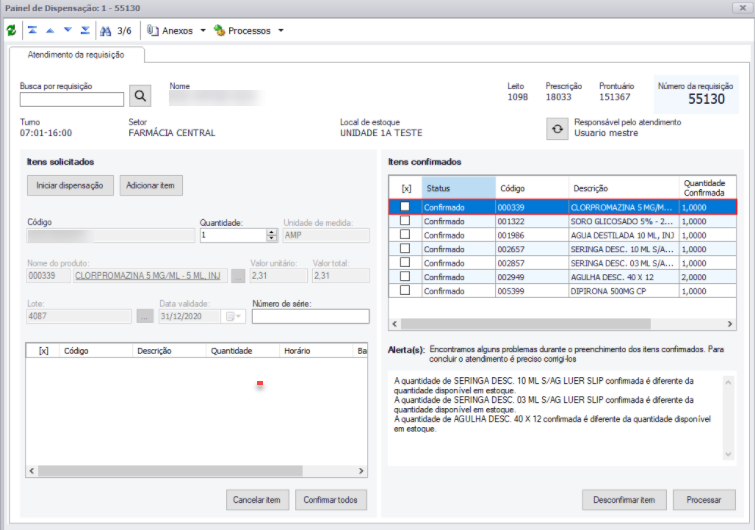
Task: Open the Processos dropdown arrow
Action: point(281,31)
